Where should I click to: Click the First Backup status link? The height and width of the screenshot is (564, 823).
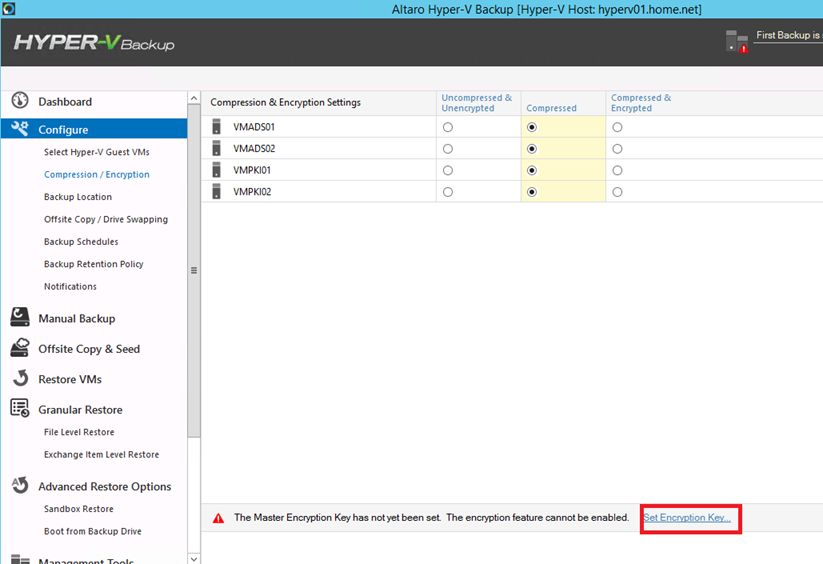pos(789,35)
